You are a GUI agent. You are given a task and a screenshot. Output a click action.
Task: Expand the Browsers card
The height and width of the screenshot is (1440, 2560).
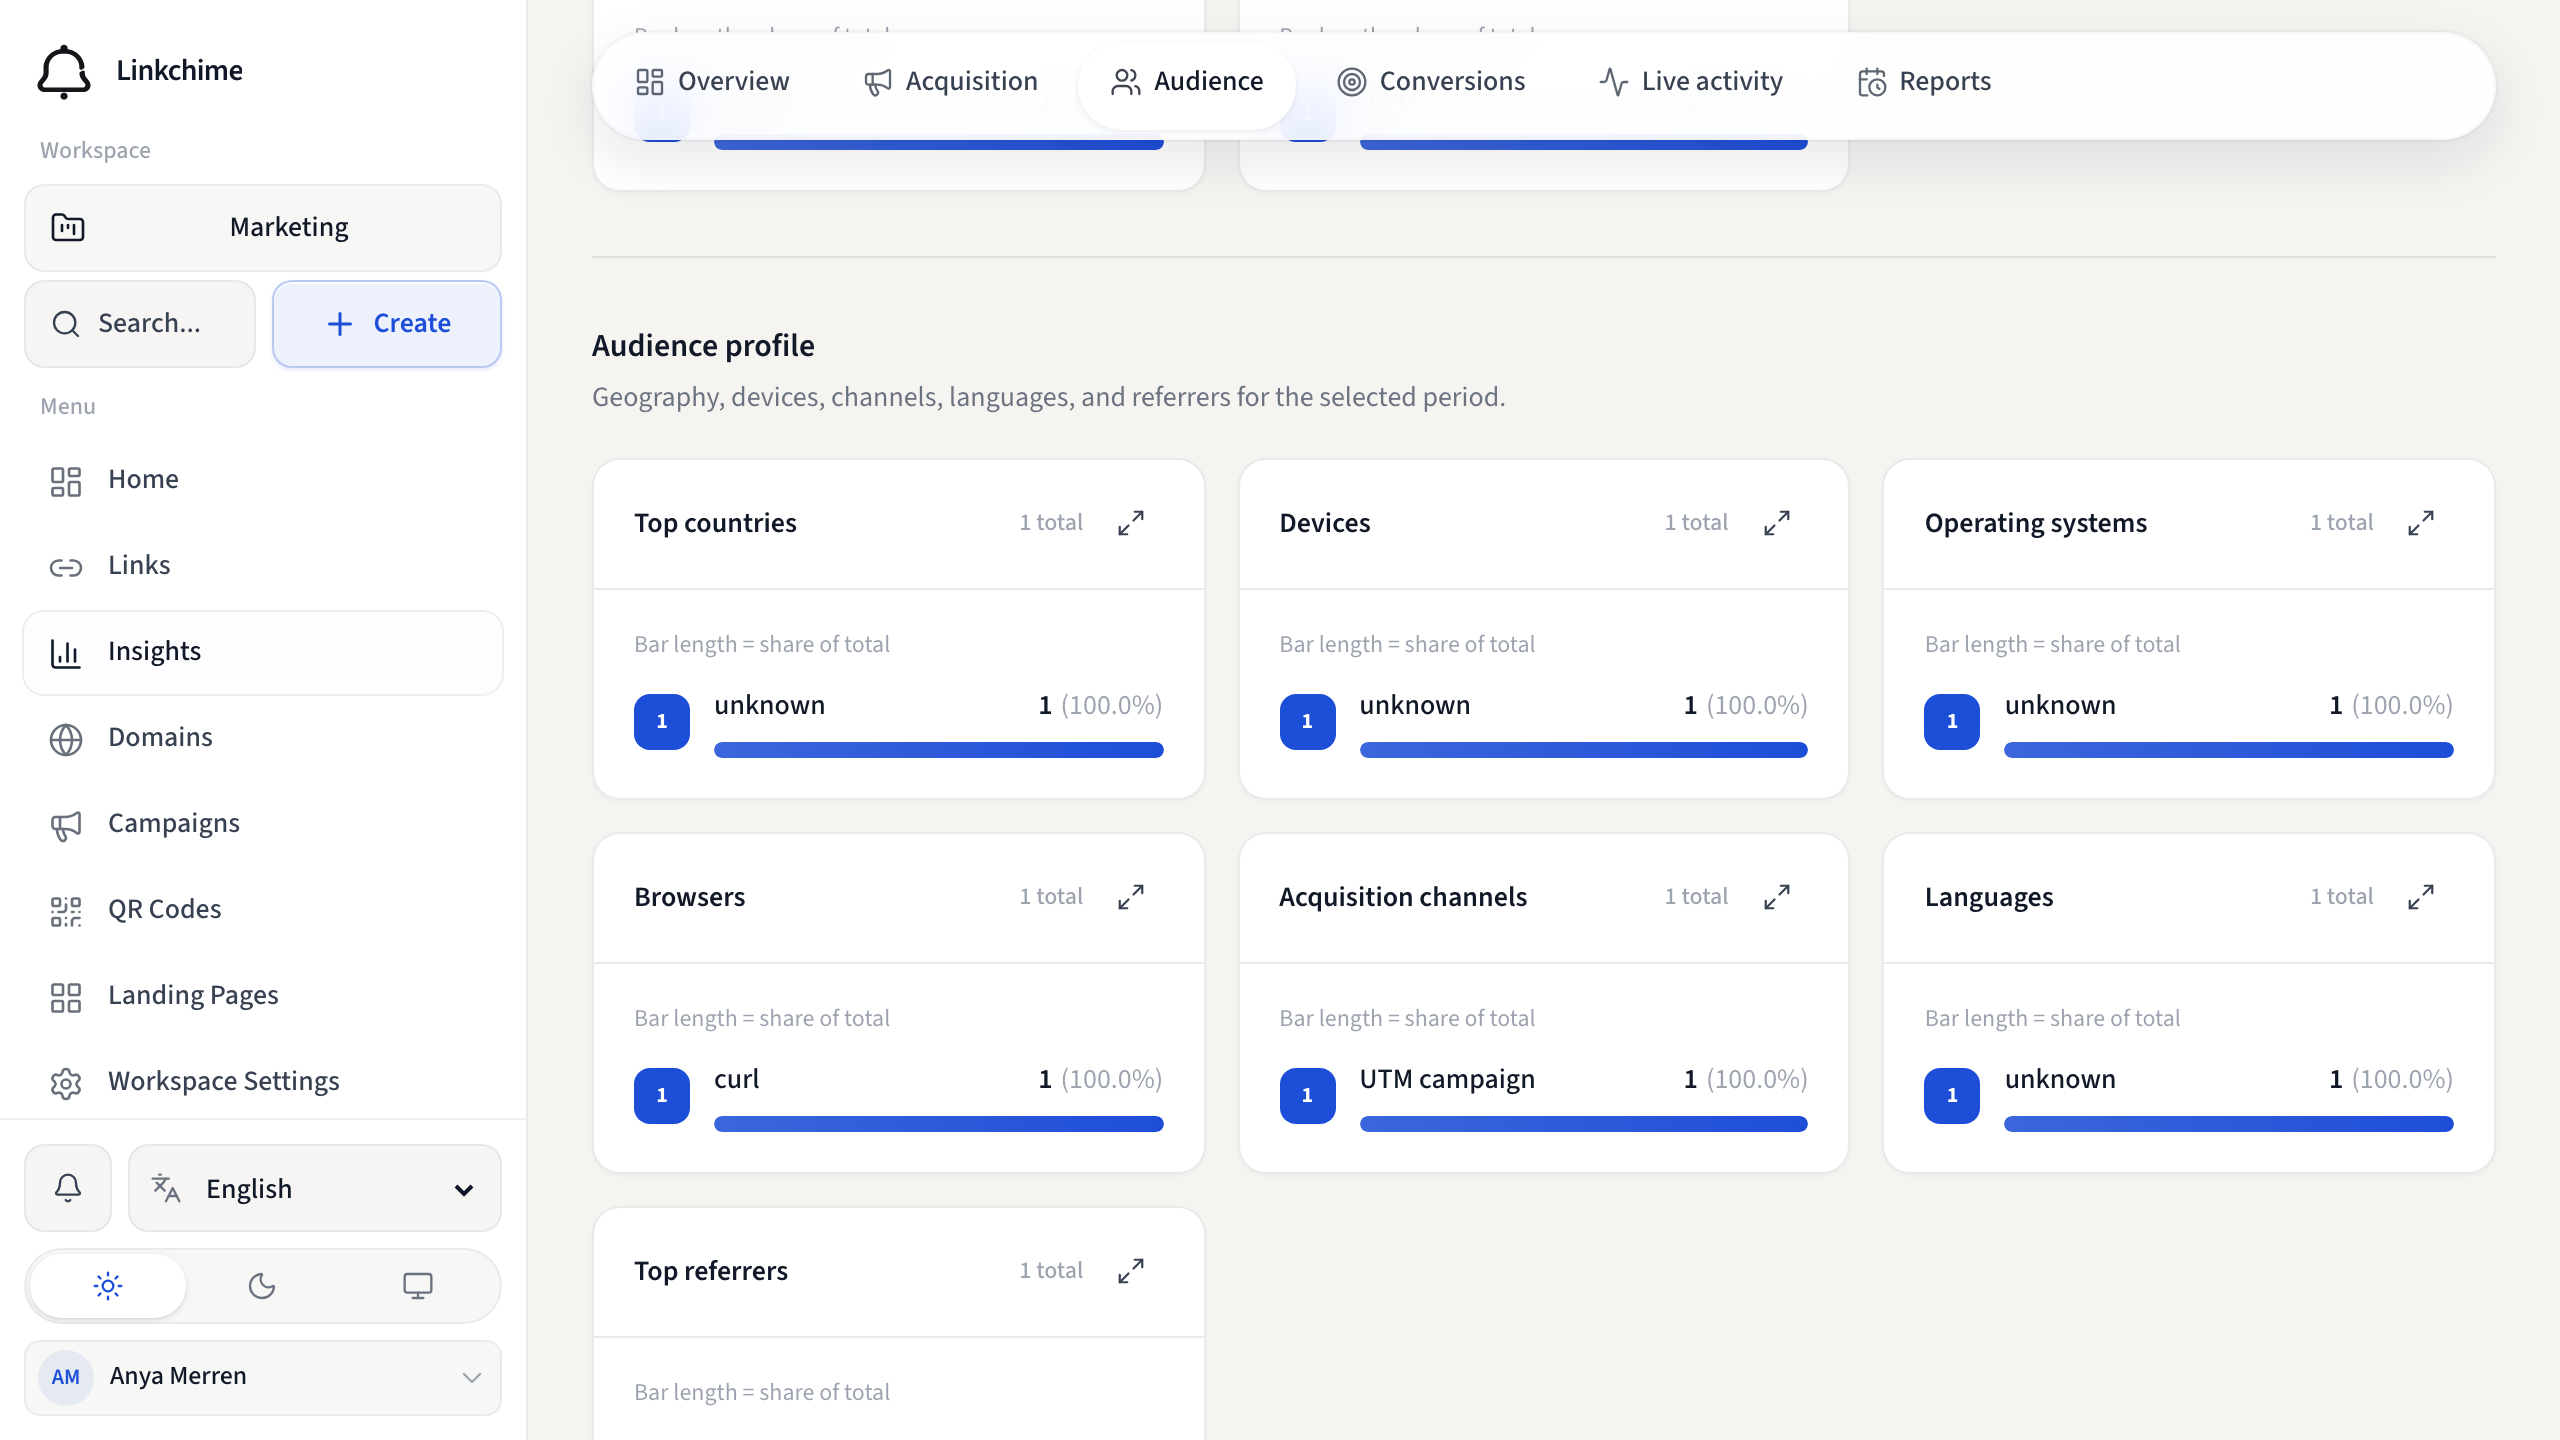click(x=1131, y=897)
